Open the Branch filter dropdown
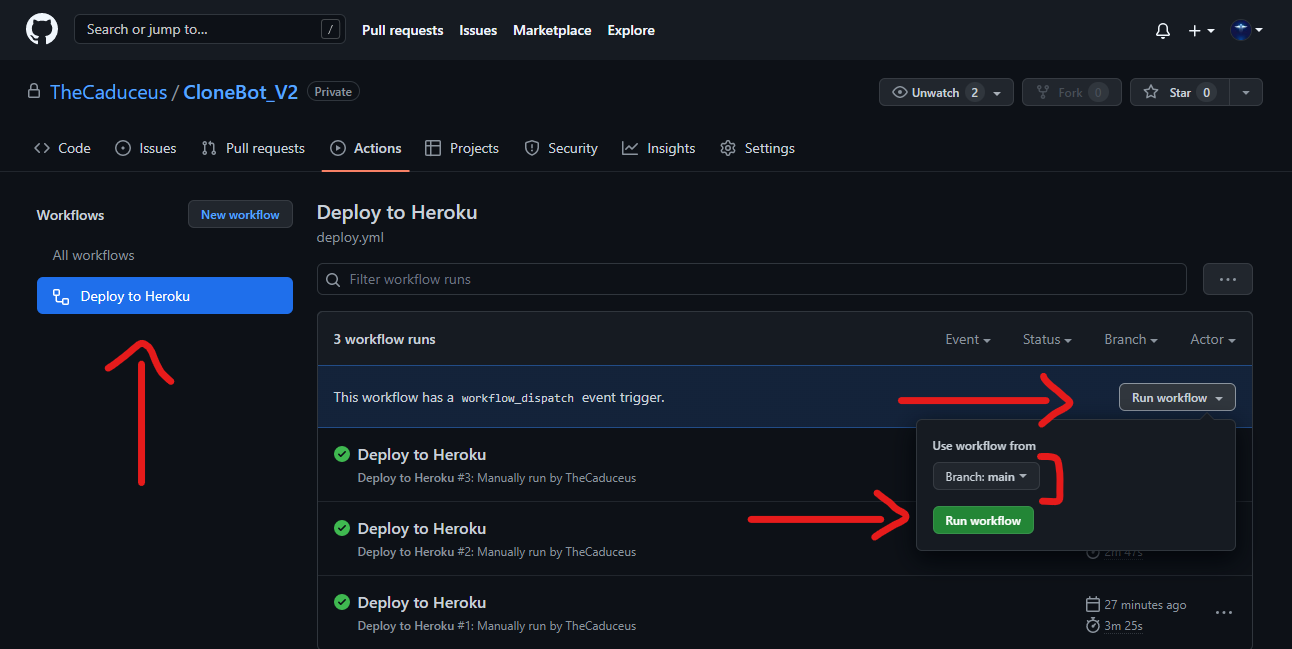Viewport: 1292px width, 649px height. [x=1131, y=340]
